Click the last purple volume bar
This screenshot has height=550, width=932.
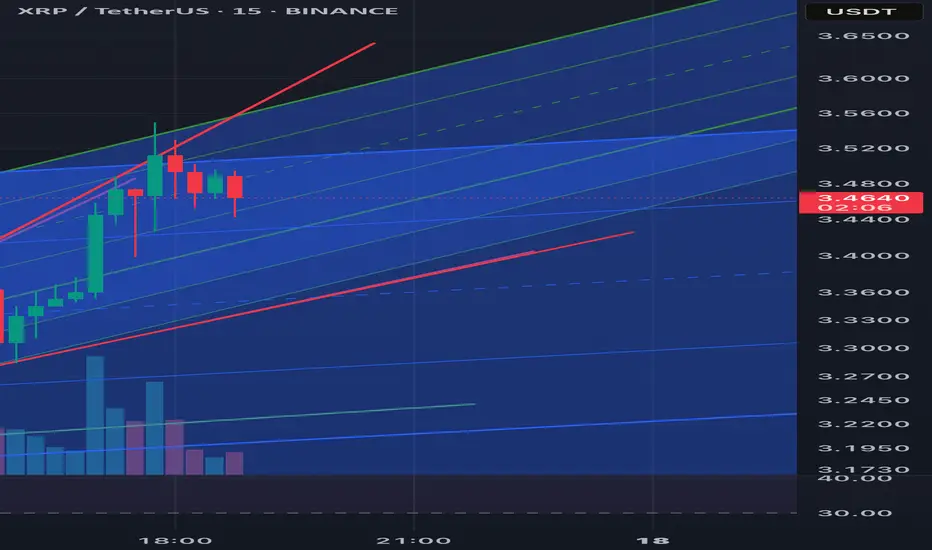click(x=234, y=463)
